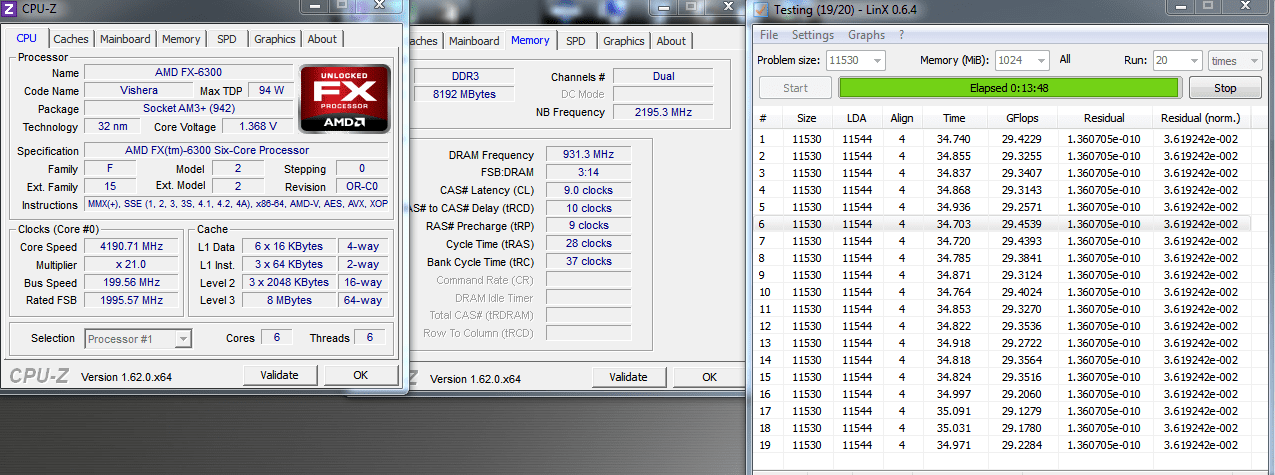Select the SPD tab in front CPU-Z window

pyautogui.click(x=227, y=39)
